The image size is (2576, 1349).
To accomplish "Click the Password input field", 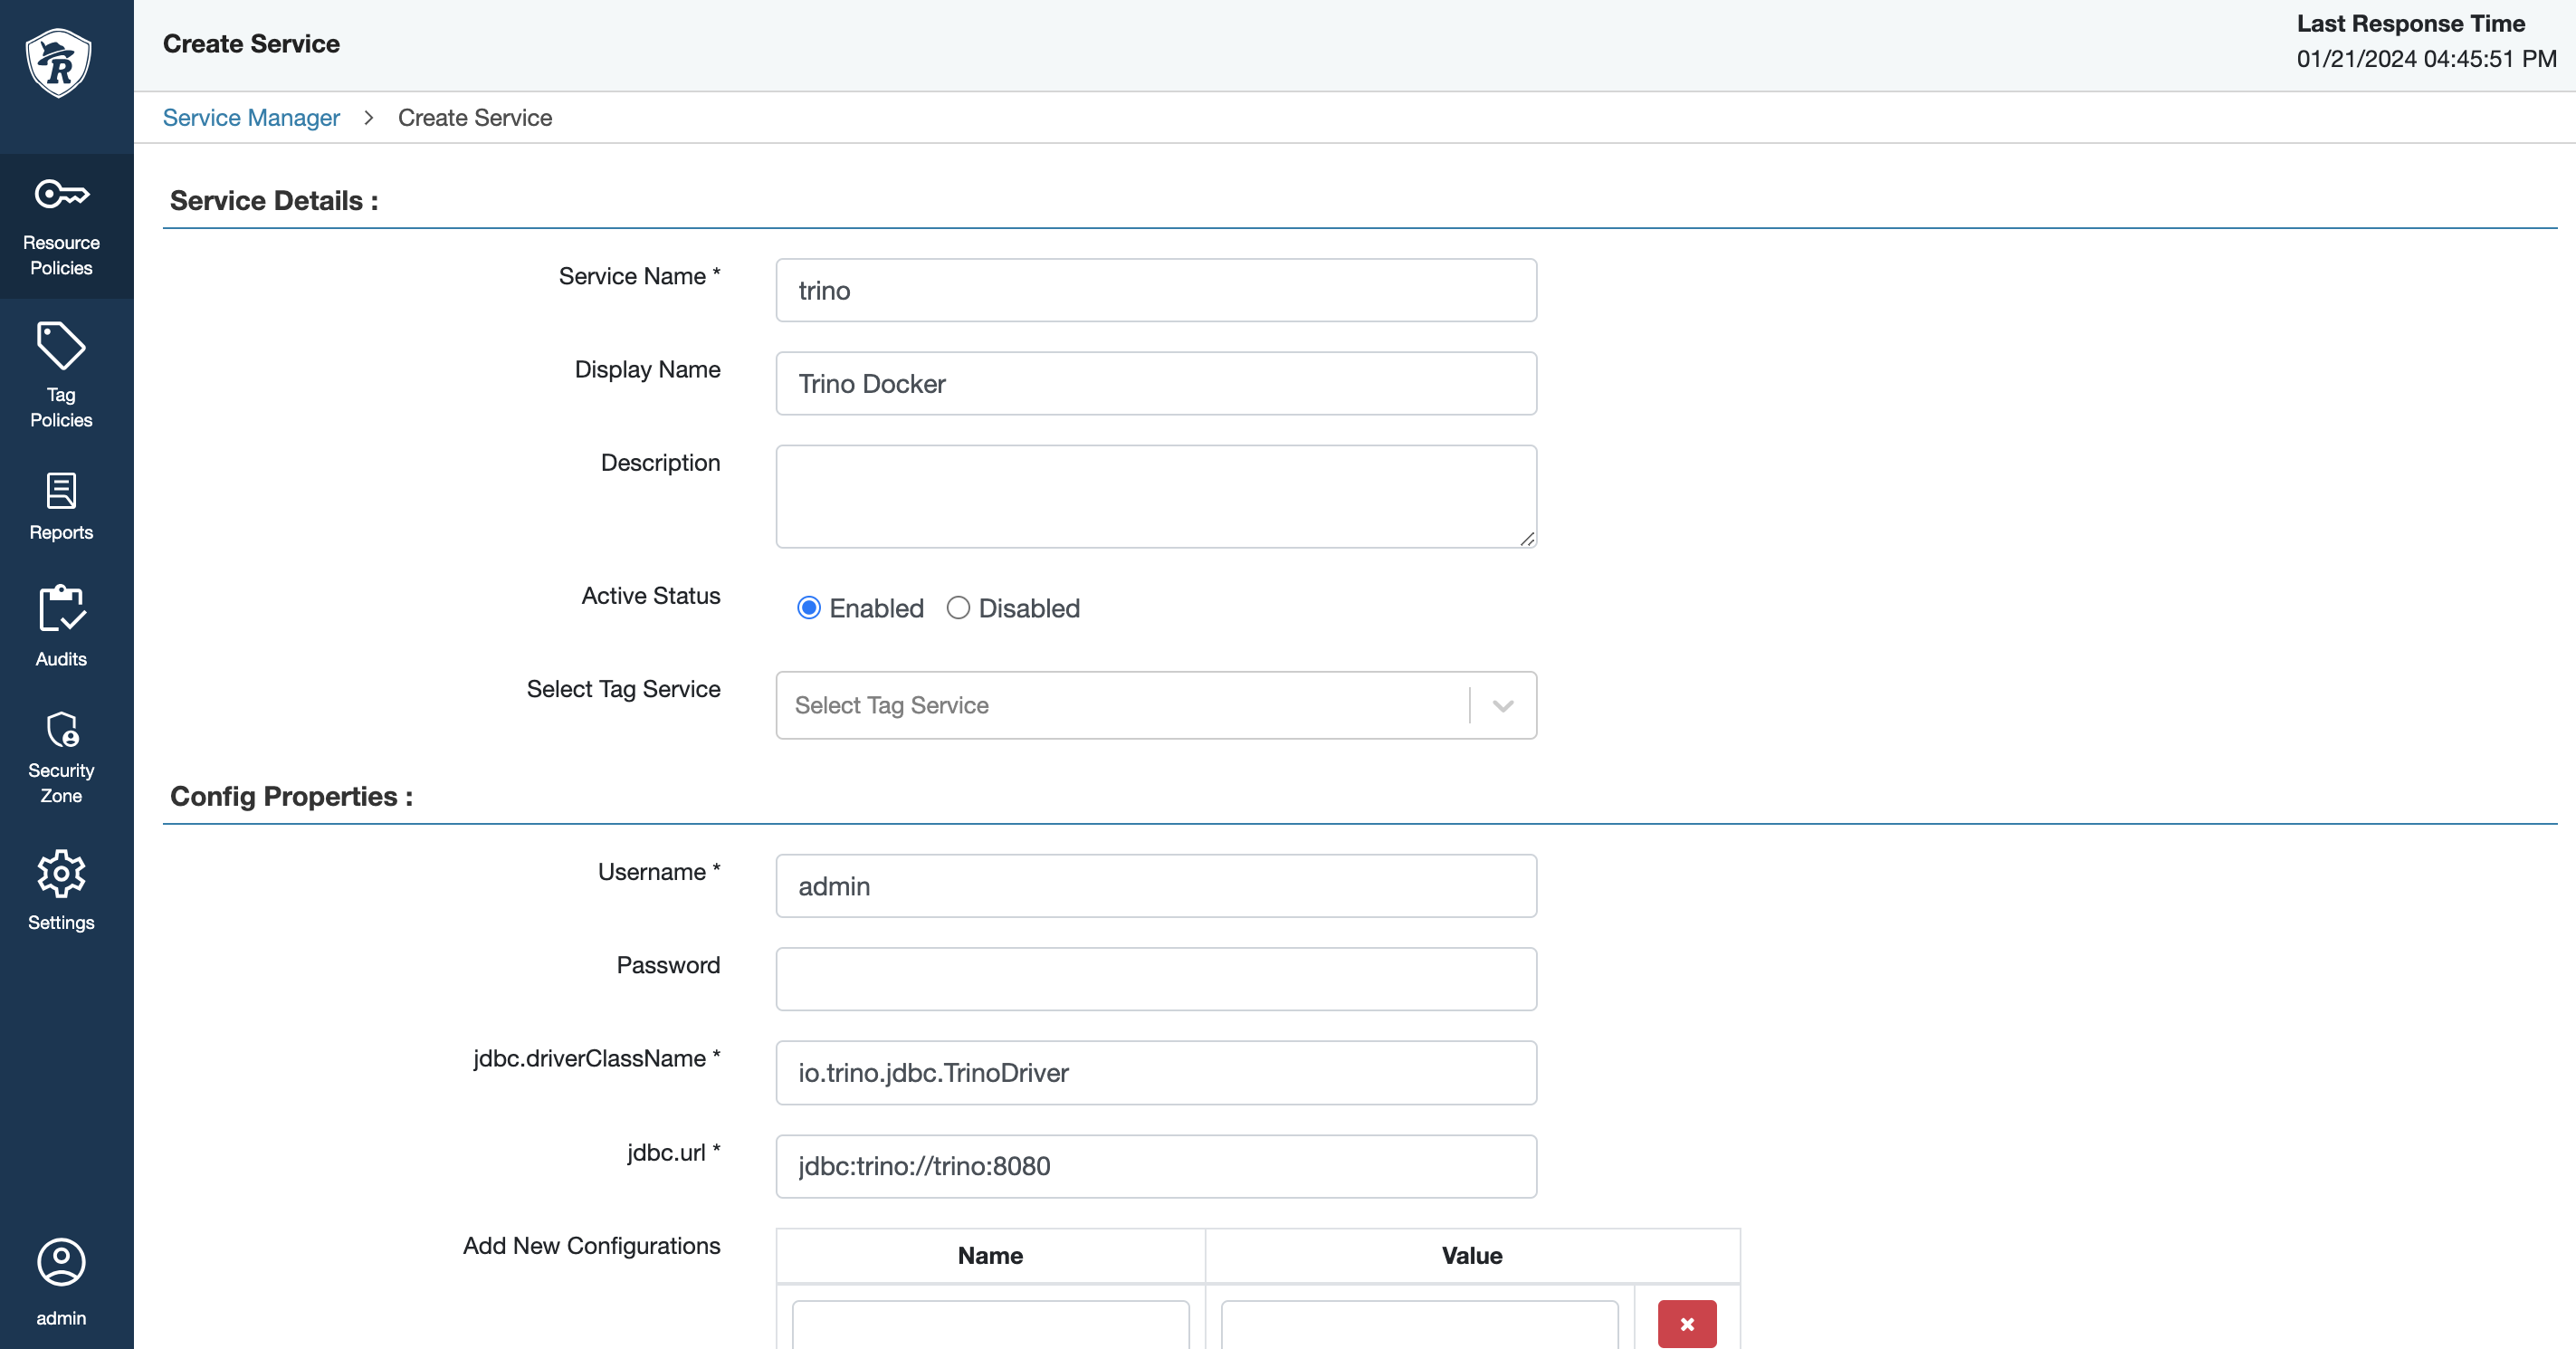I will point(1155,979).
